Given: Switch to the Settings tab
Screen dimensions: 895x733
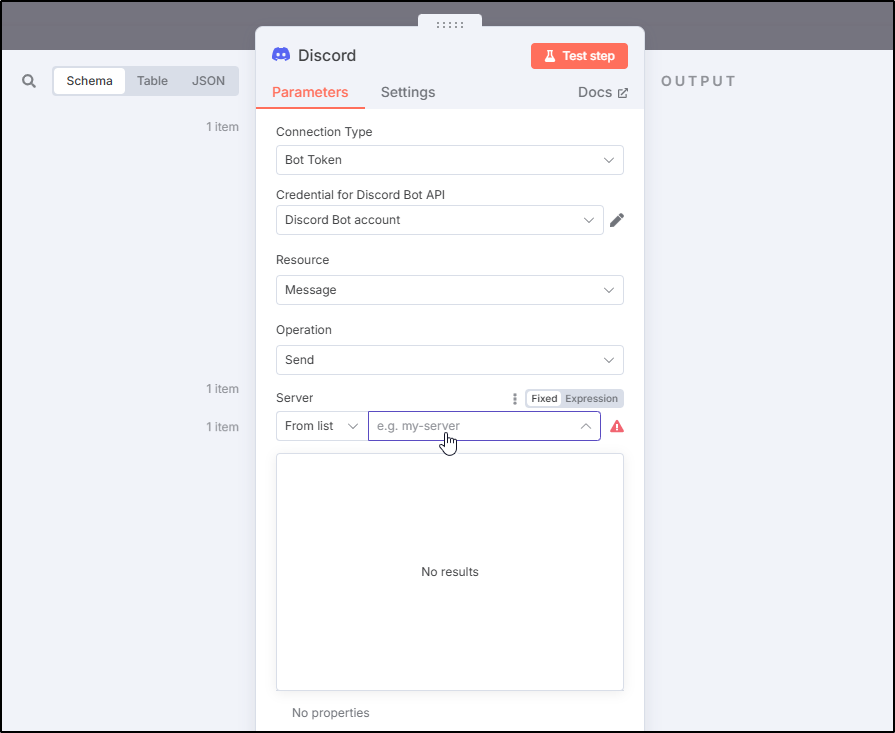Looking at the screenshot, I should tap(408, 92).
